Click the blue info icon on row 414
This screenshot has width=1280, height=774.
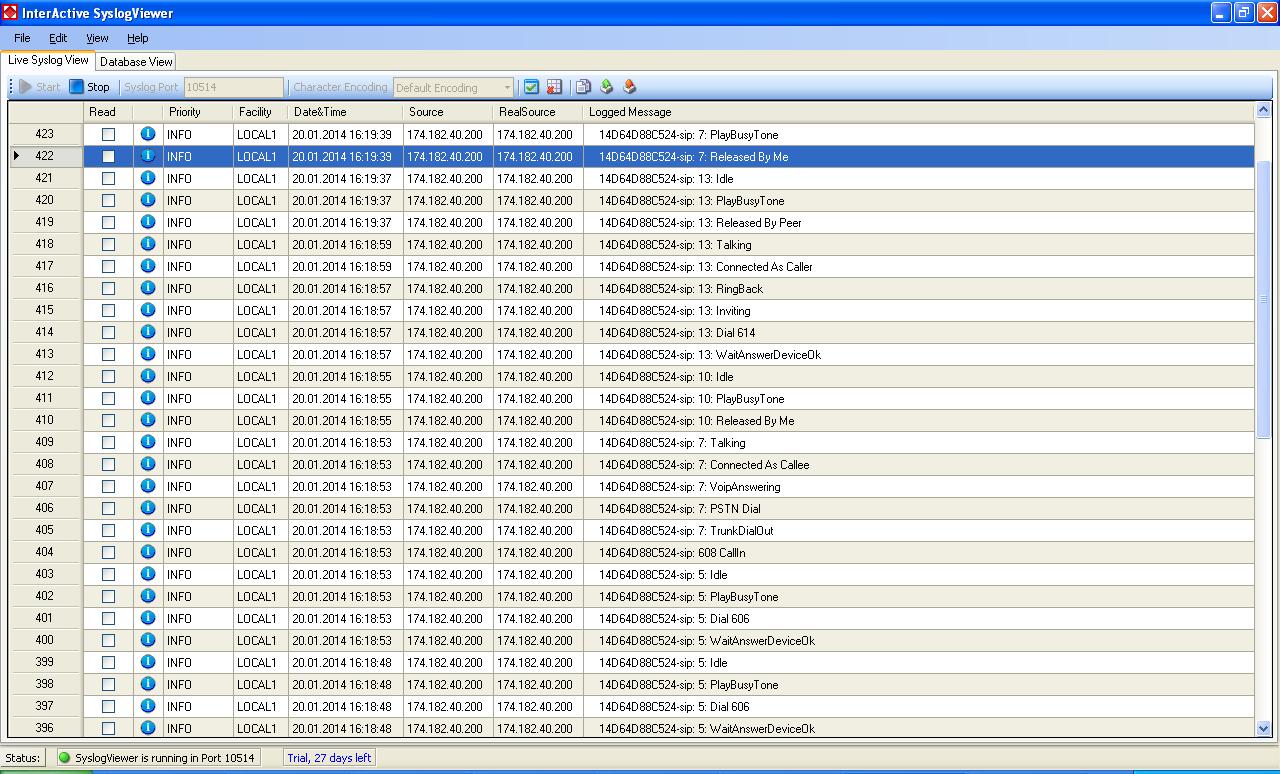click(x=148, y=332)
